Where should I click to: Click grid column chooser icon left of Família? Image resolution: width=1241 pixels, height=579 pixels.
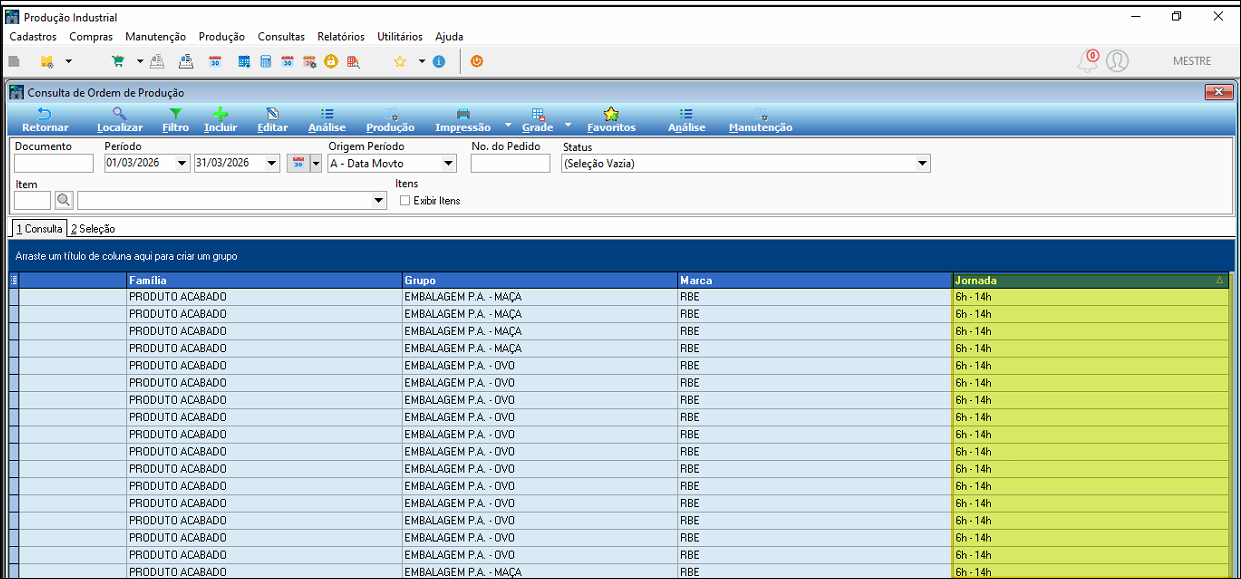pyautogui.click(x=14, y=281)
